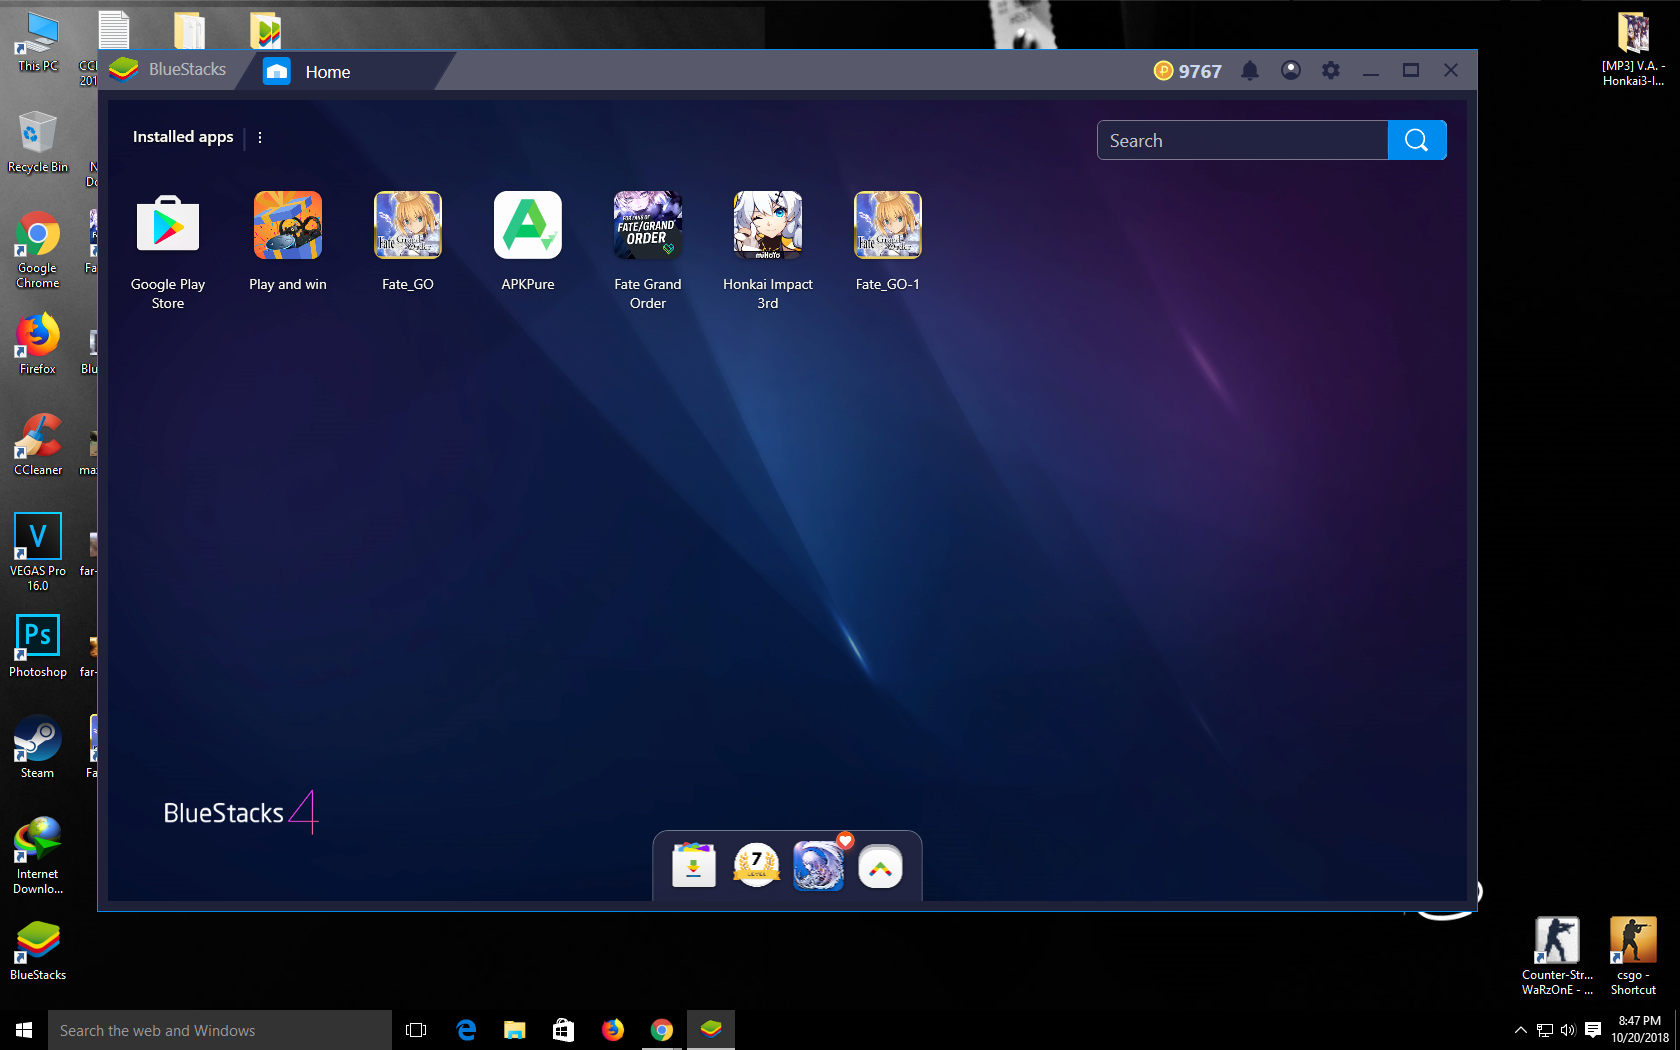Viewport: 1680px width, 1050px height.
Task: Select Counter-Strike WaRzOnE desktop shortcut
Action: (x=1557, y=957)
